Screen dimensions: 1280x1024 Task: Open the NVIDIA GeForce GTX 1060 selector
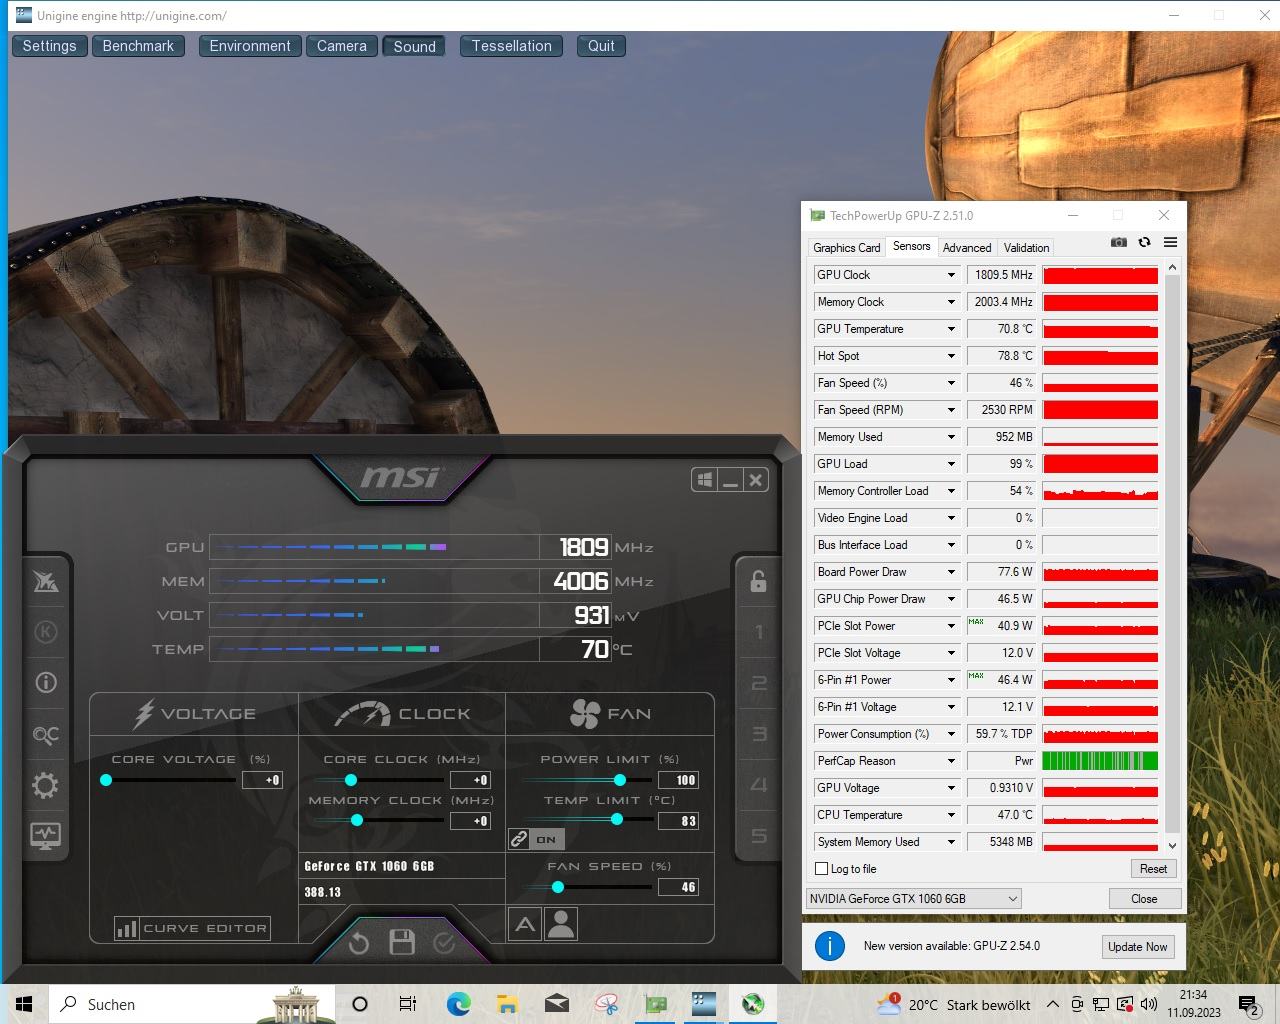[913, 898]
